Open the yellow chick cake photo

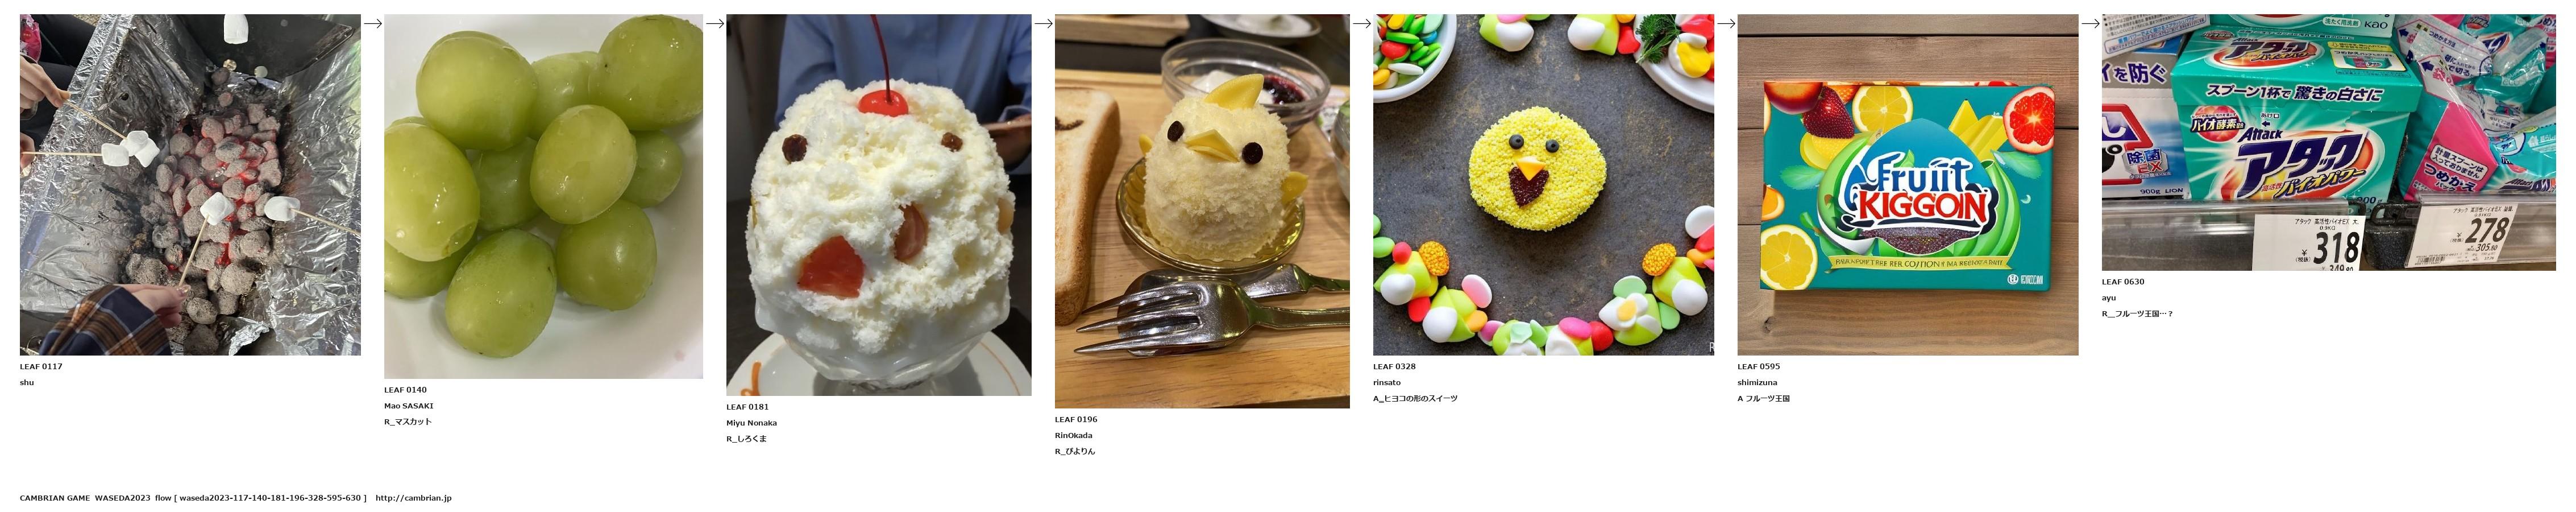tap(1202, 211)
